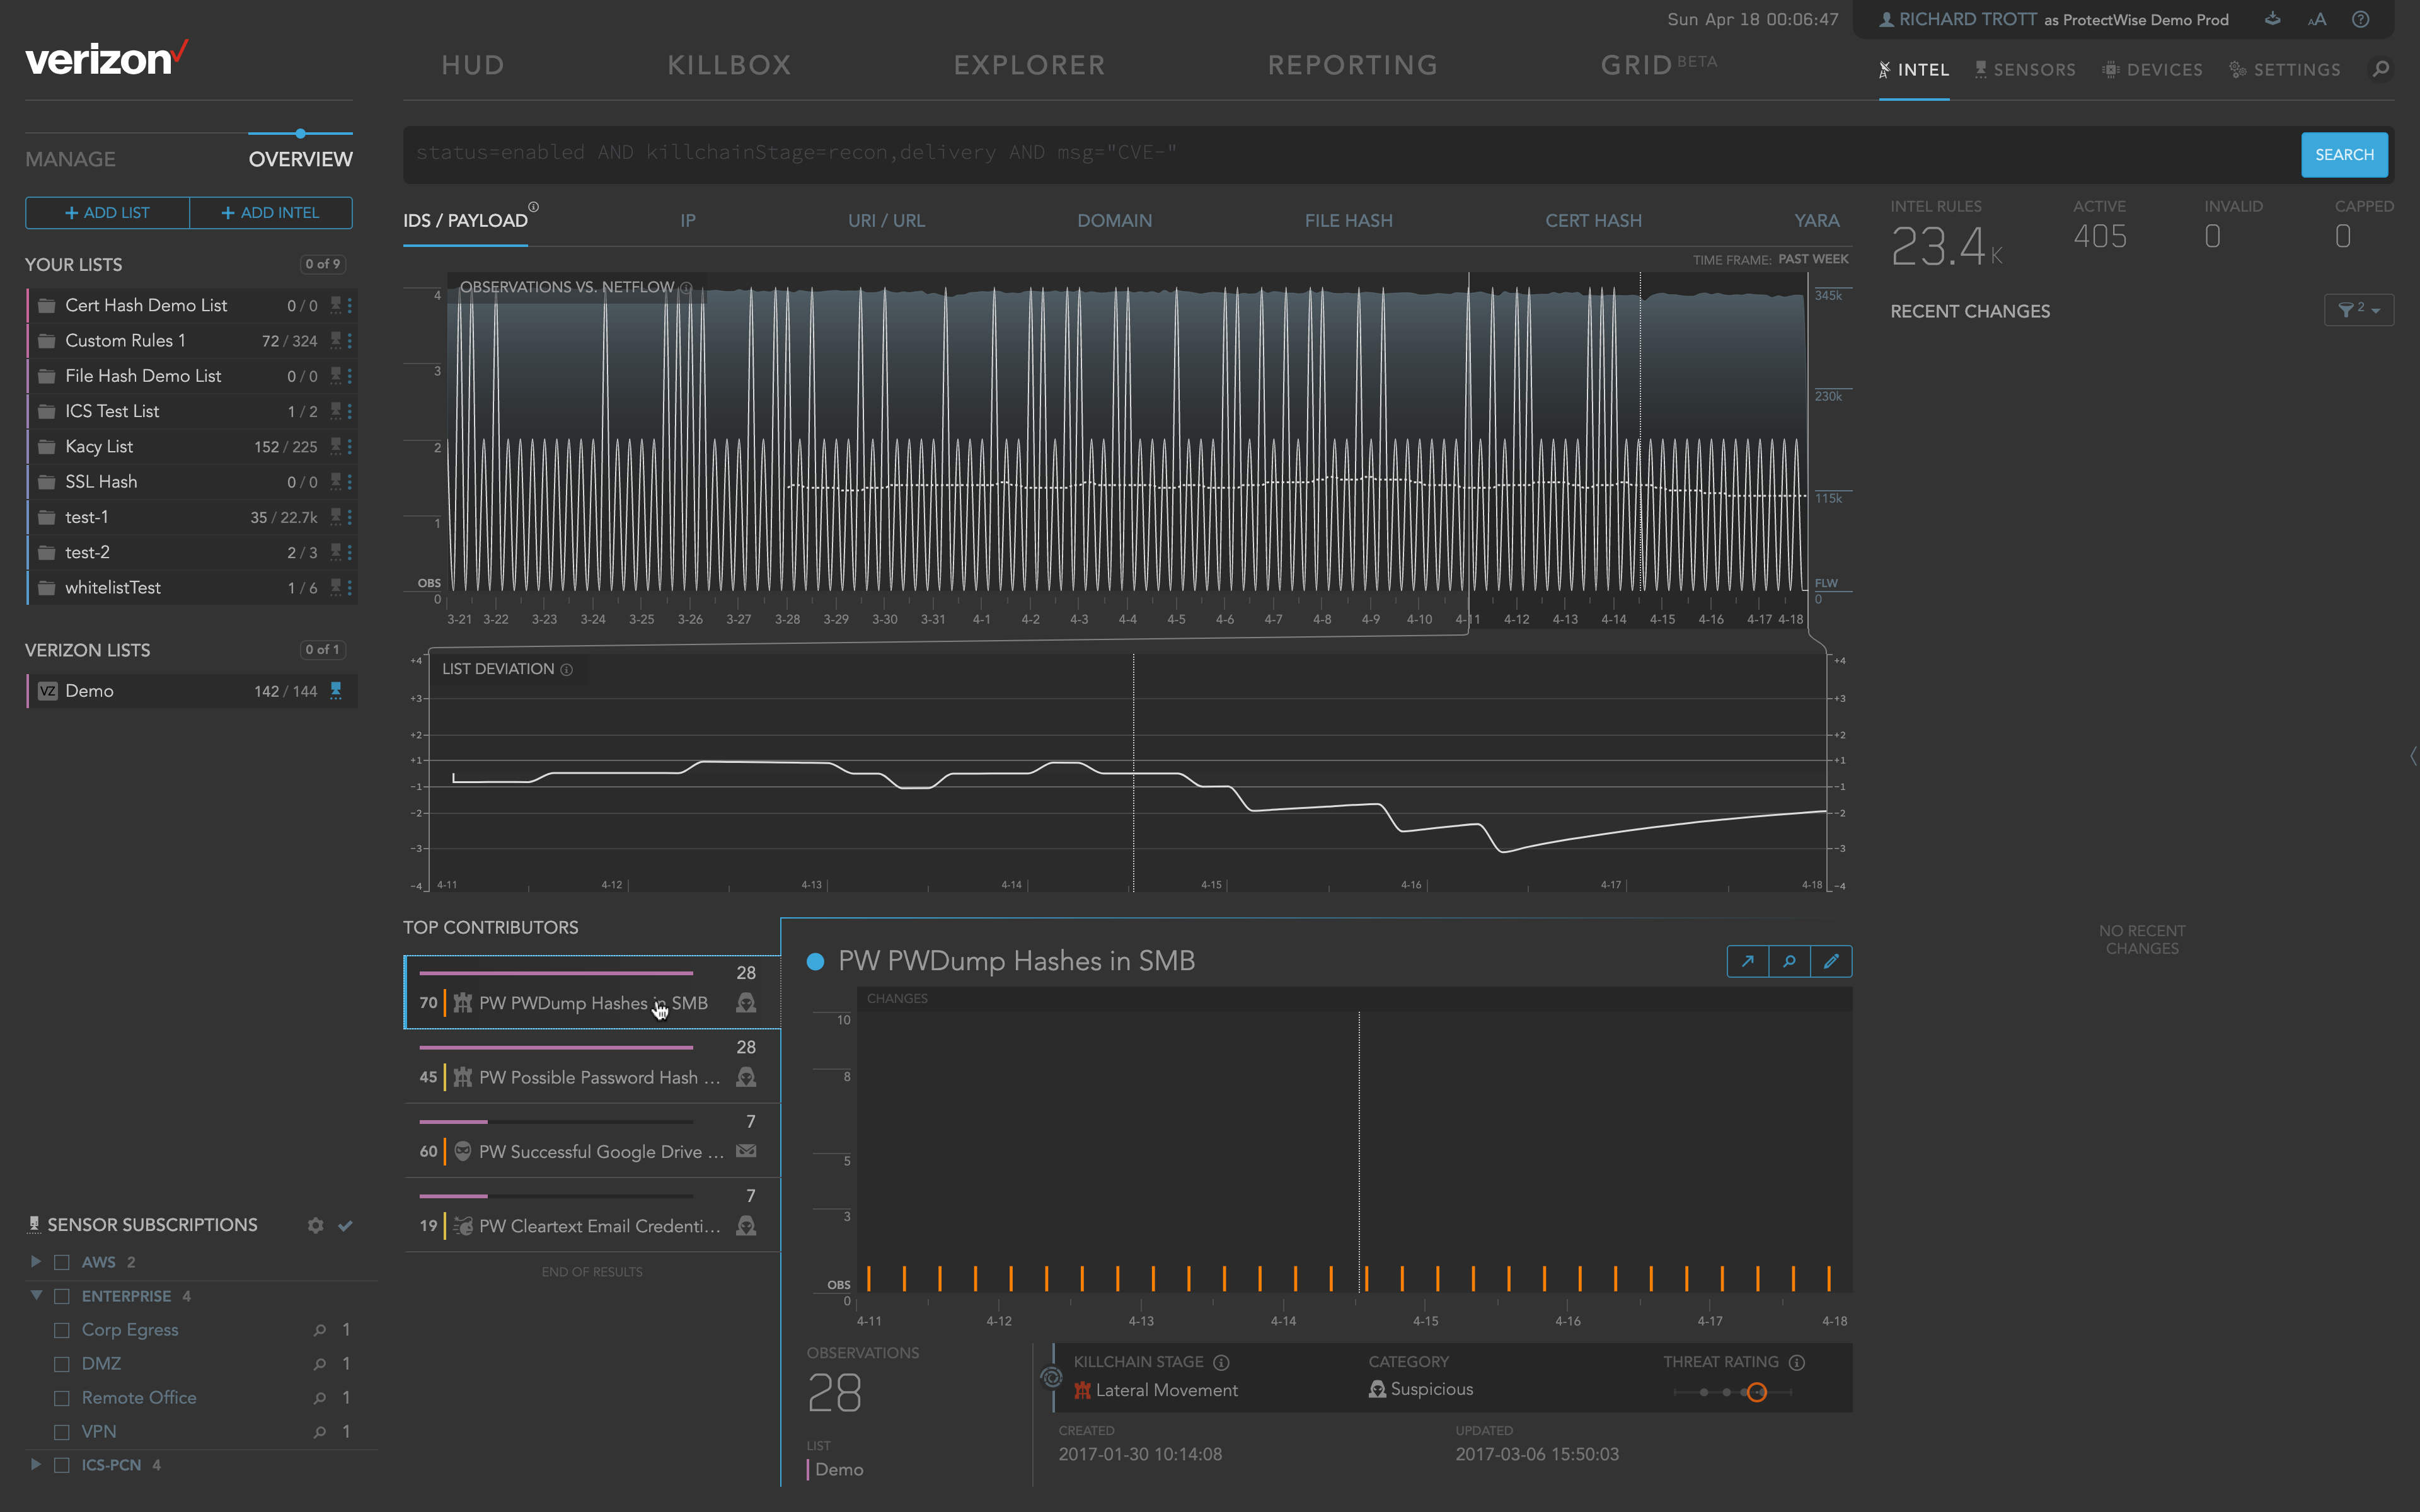
Task: Edit PW PWDump Hashes rule with pencil icon
Action: pos(1831,961)
